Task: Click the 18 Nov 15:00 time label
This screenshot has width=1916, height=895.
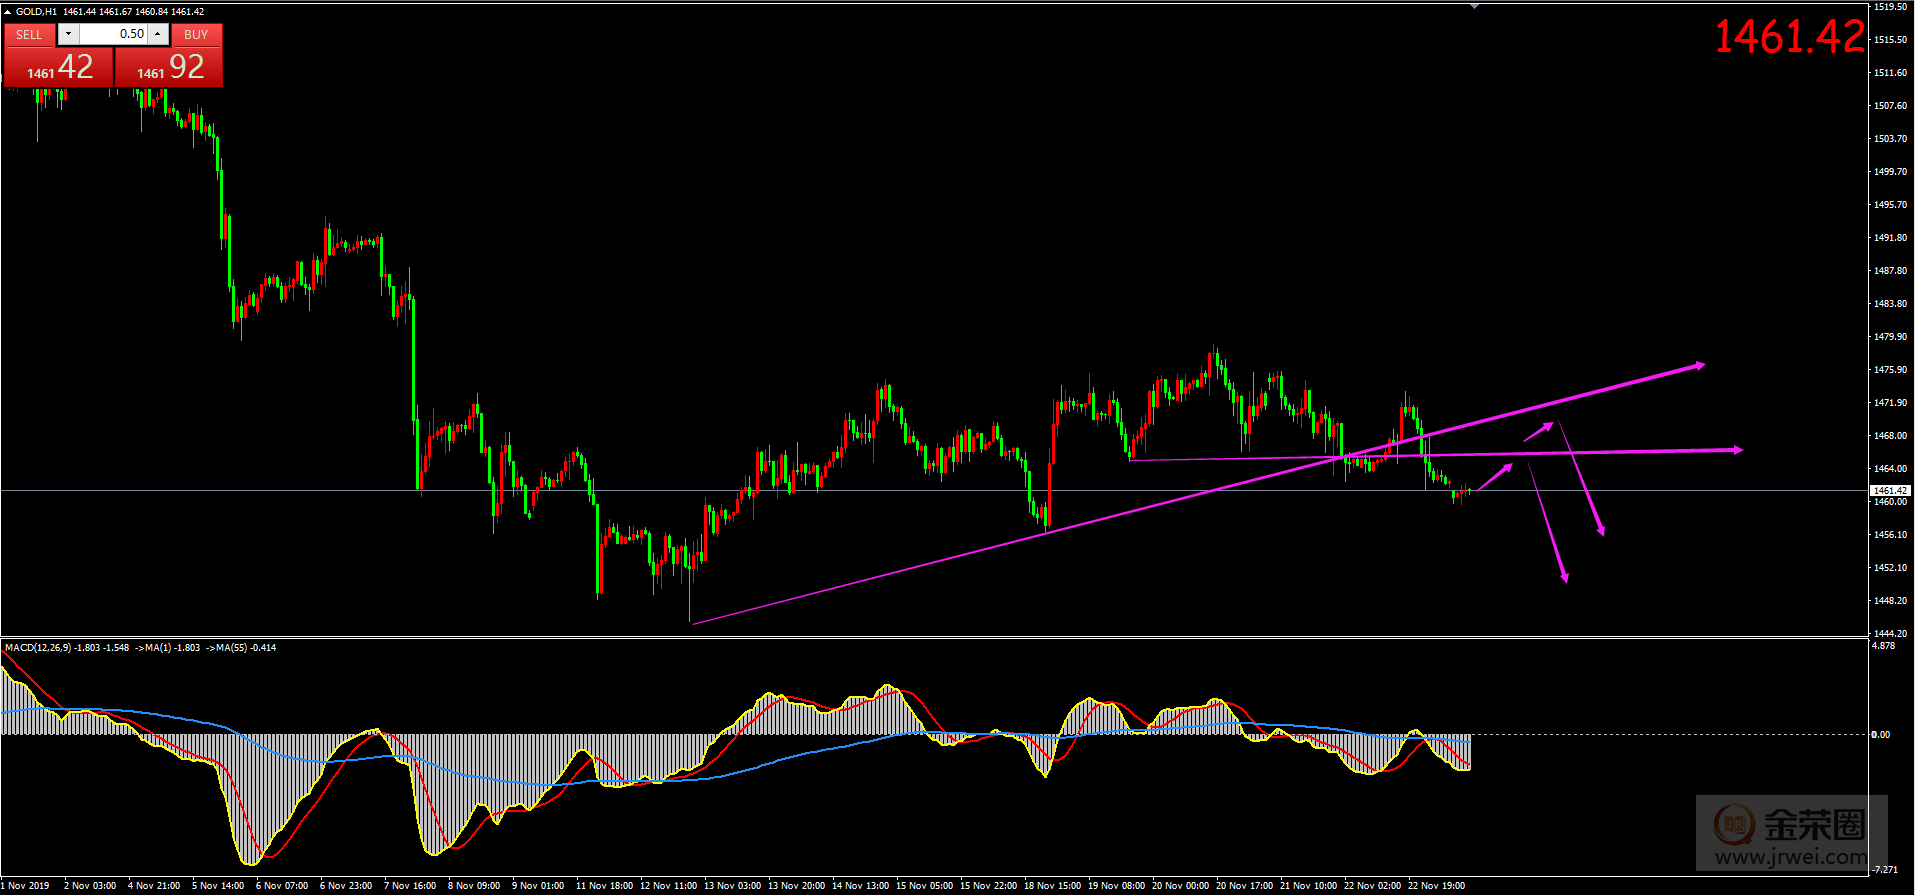Action: pyautogui.click(x=1052, y=886)
